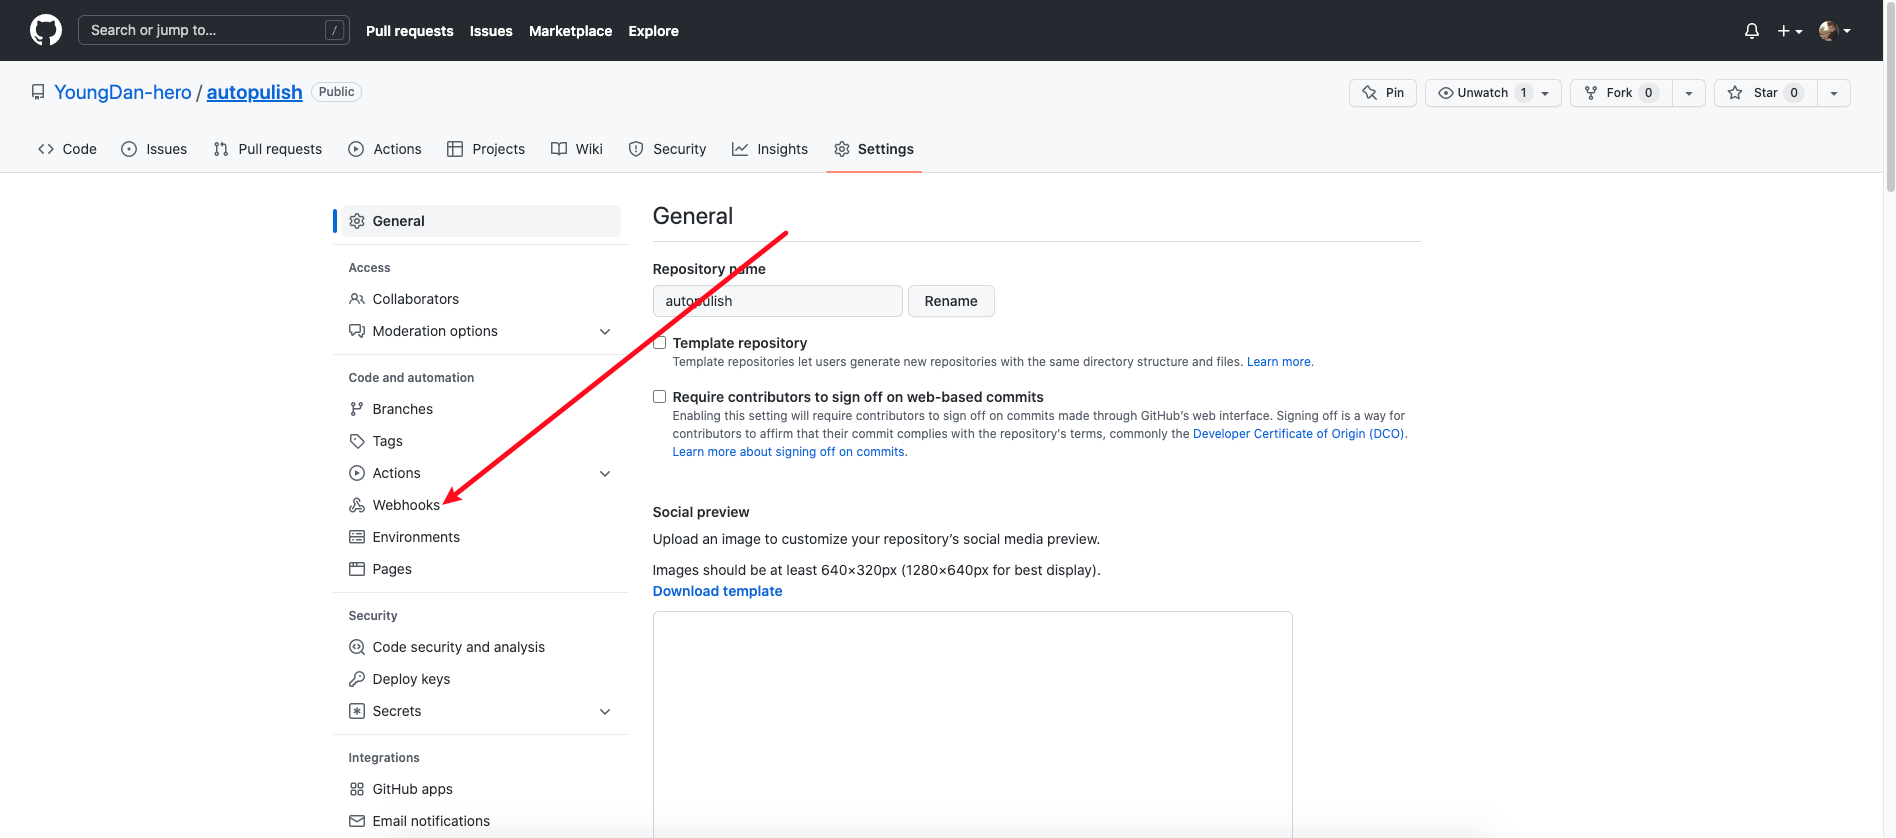Viewport: 1896px width, 838px height.
Task: Expand the Moderation options chevron
Action: [605, 331]
